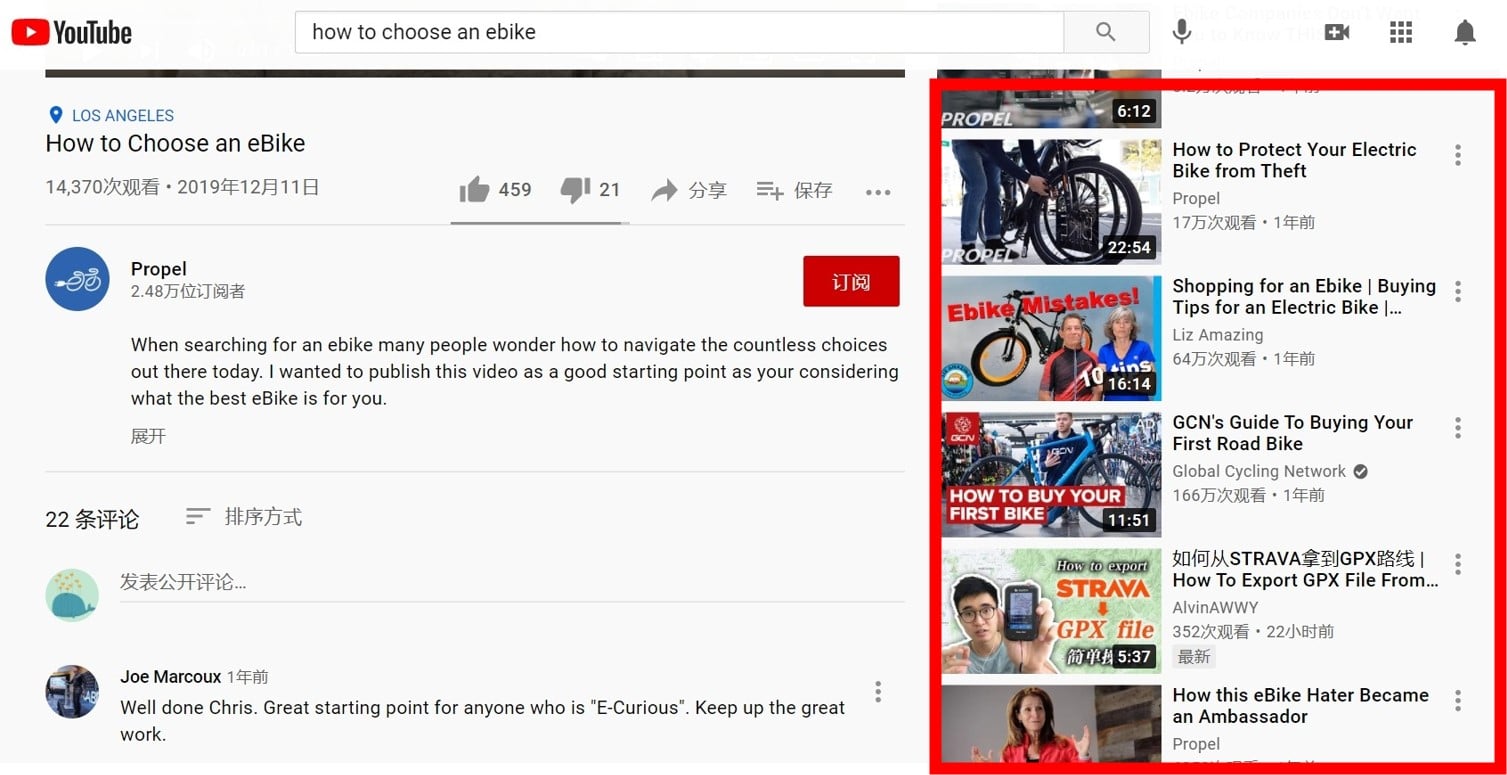The width and height of the screenshot is (1507, 775).
Task: Open the create video camera icon
Action: pos(1337,32)
